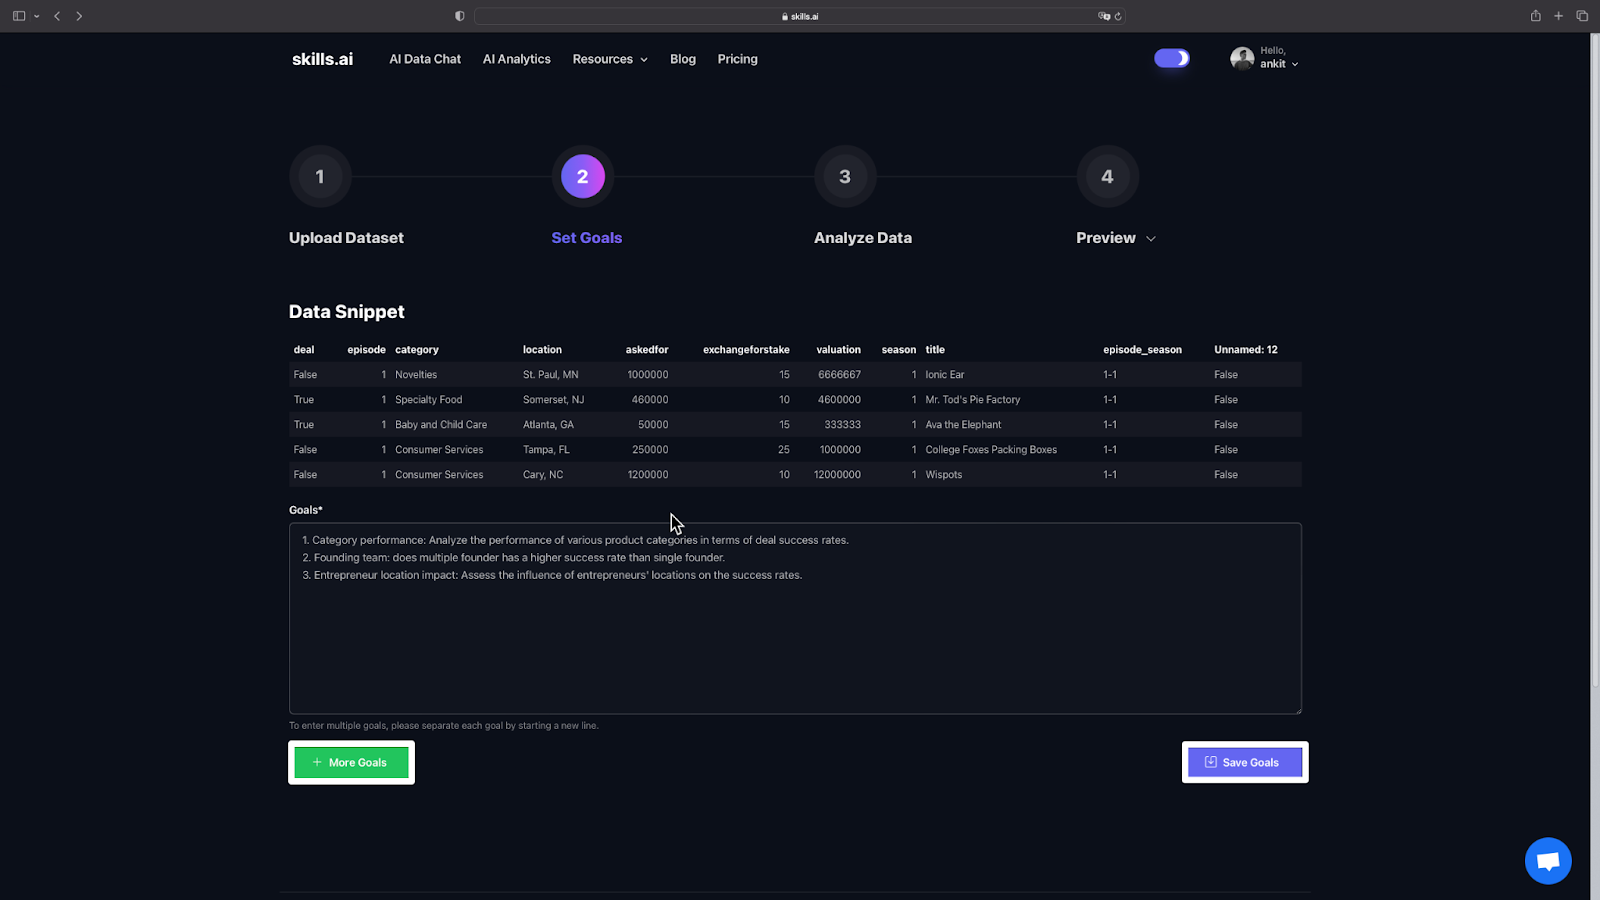Go to AI Analytics
Image resolution: width=1600 pixels, height=900 pixels.
coord(517,59)
